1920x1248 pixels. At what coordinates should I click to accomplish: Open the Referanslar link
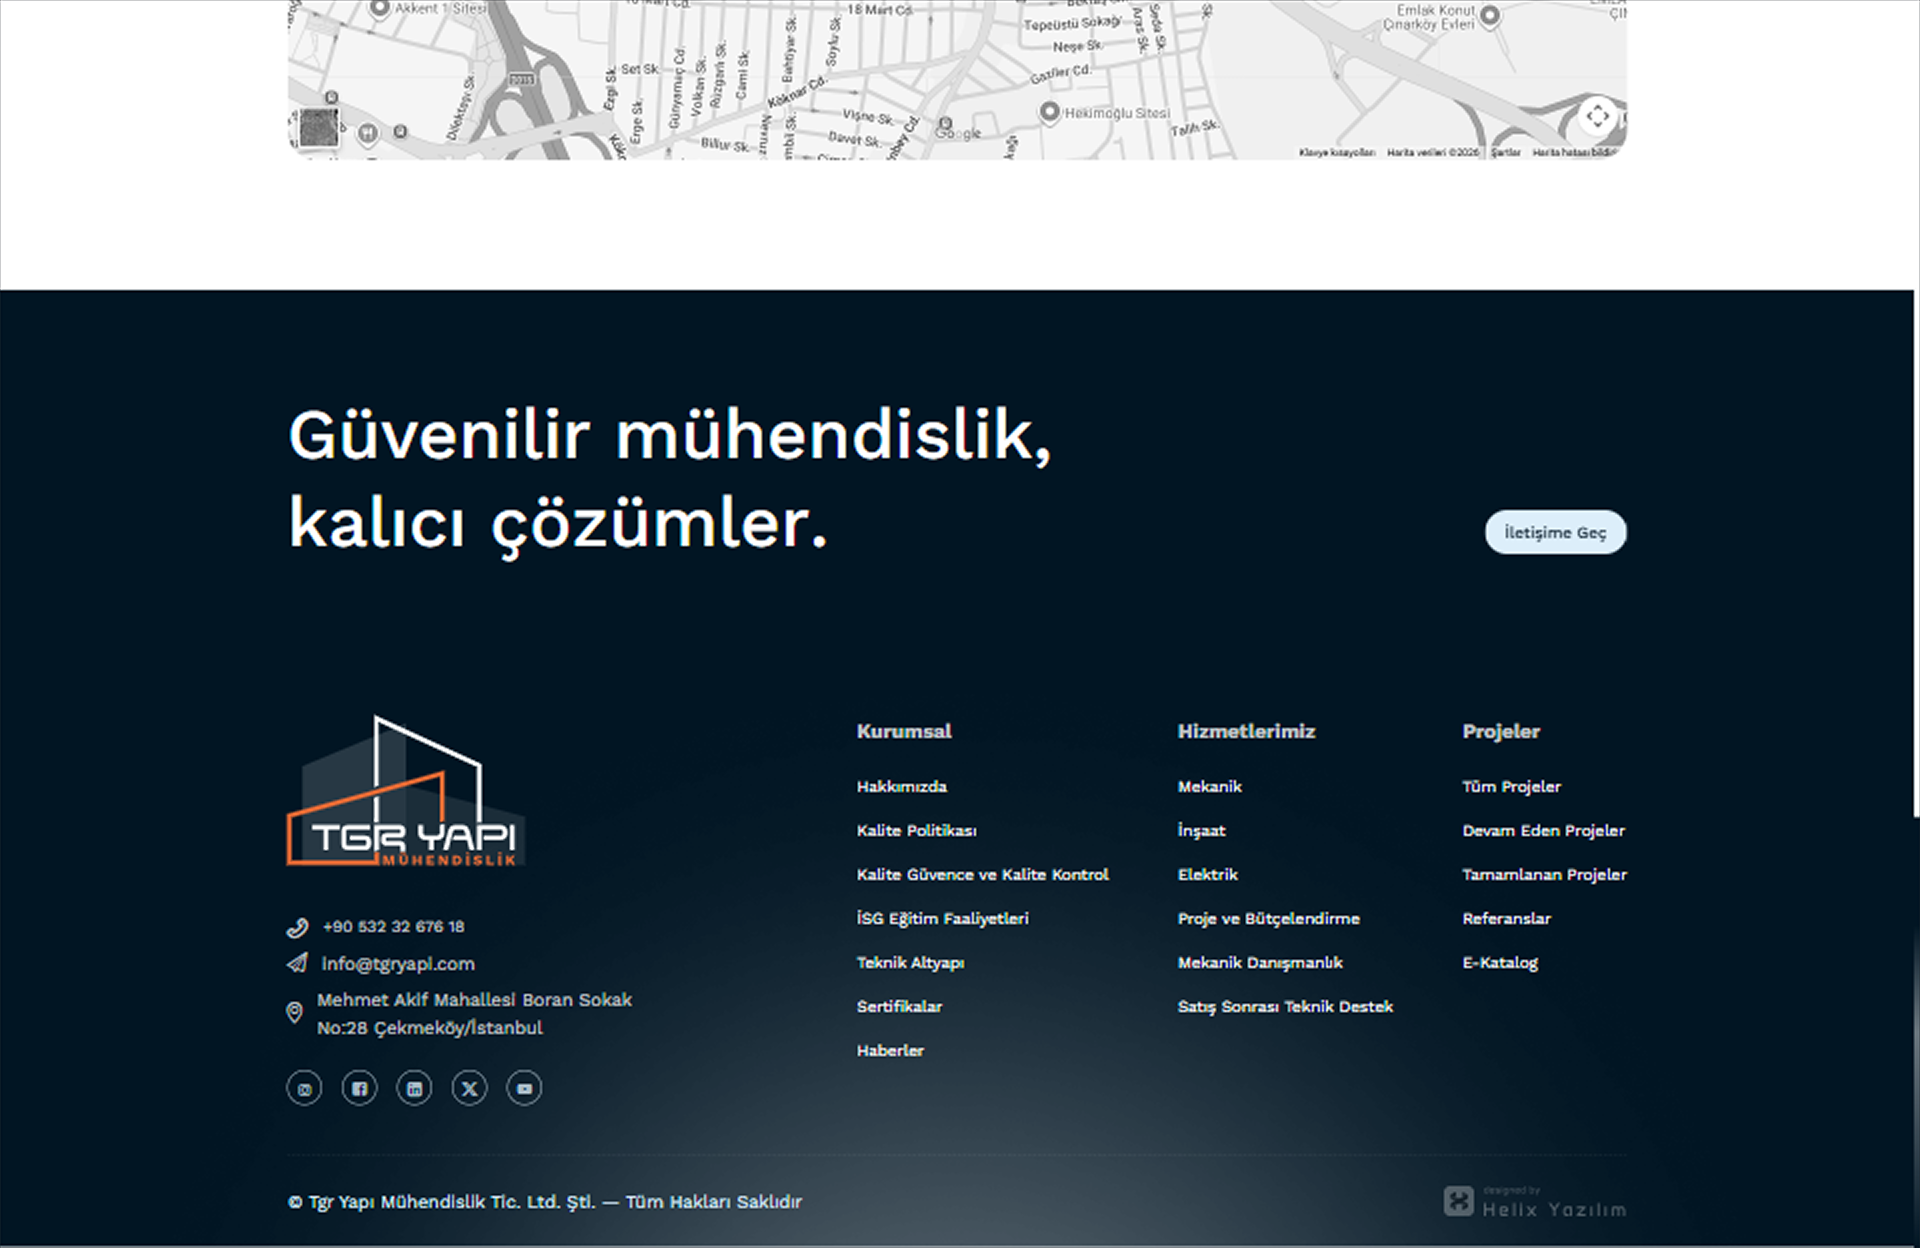coord(1506,918)
